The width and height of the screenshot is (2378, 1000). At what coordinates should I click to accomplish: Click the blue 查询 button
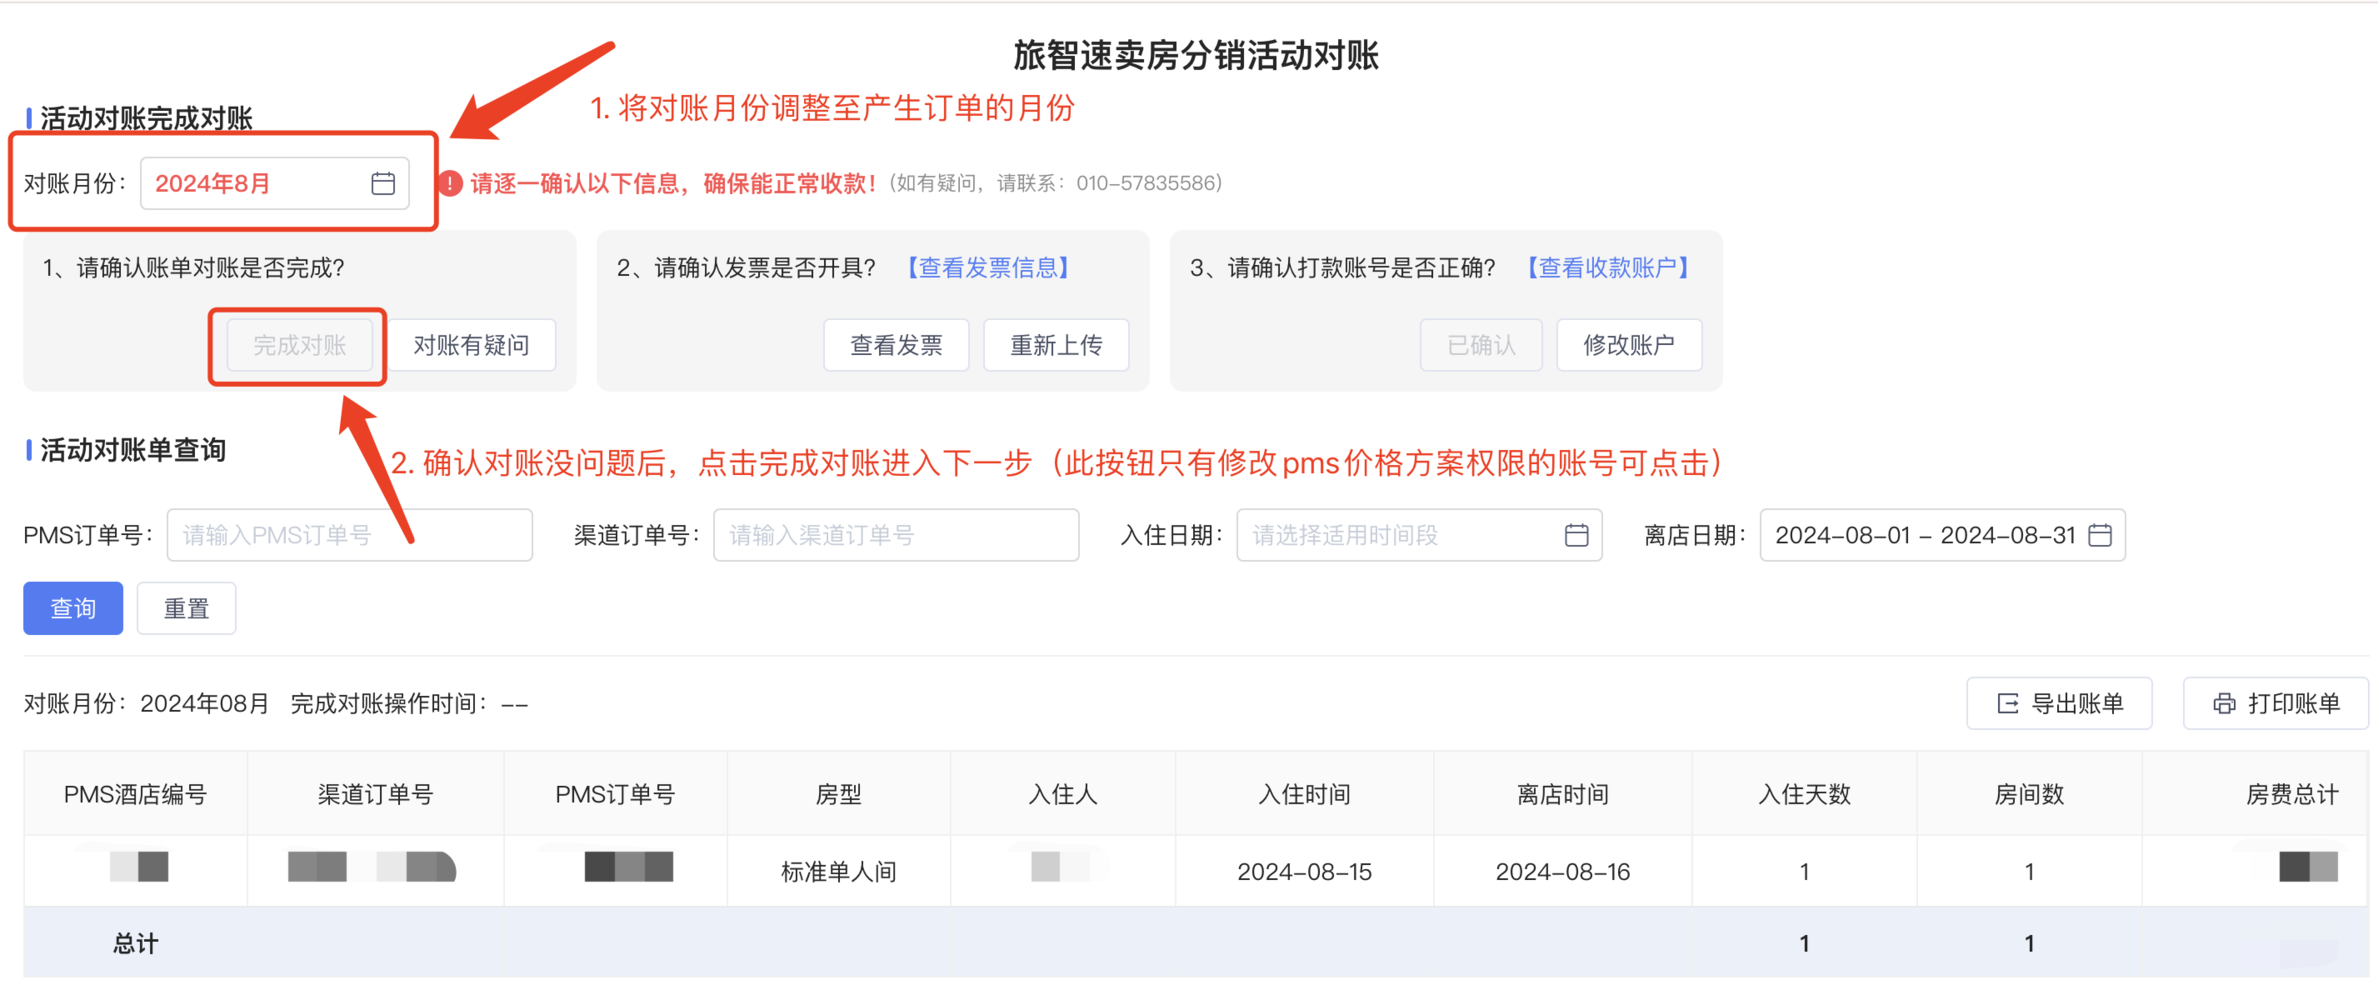(x=73, y=608)
